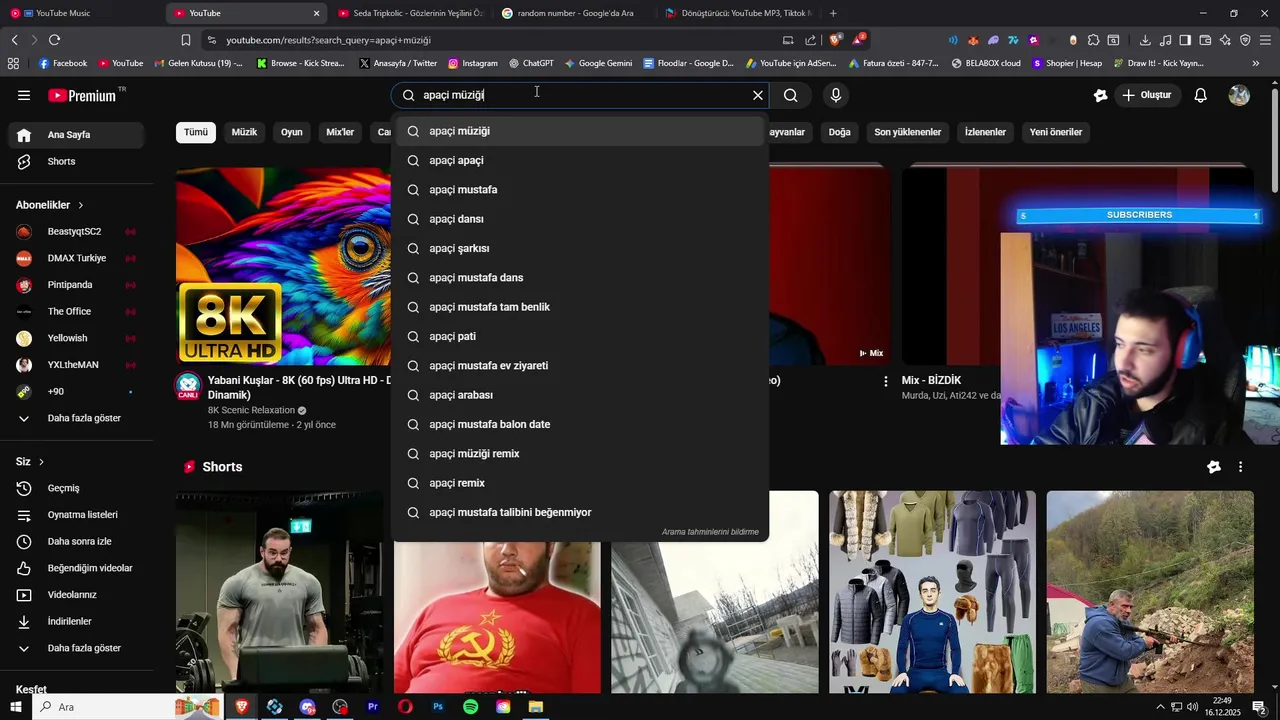Bookmark this page in address bar

point(186,40)
